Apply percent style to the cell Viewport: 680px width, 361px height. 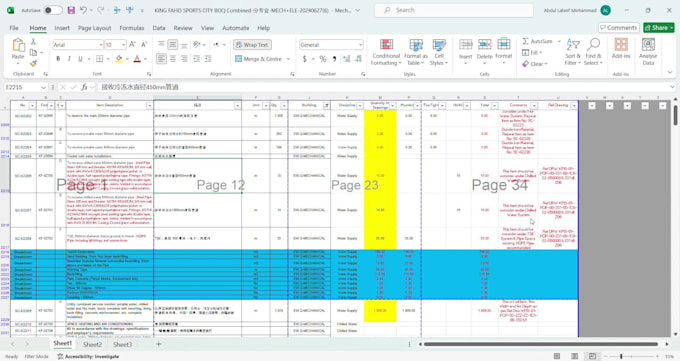323,59
